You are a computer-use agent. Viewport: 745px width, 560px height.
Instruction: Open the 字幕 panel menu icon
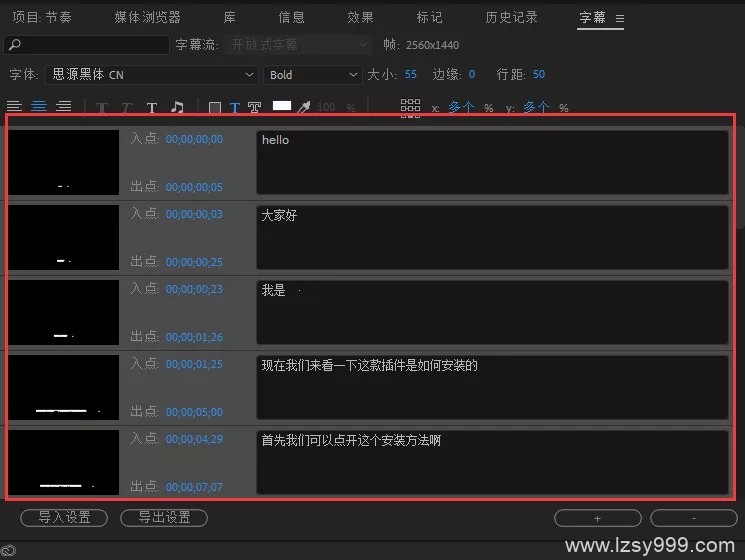pos(620,18)
